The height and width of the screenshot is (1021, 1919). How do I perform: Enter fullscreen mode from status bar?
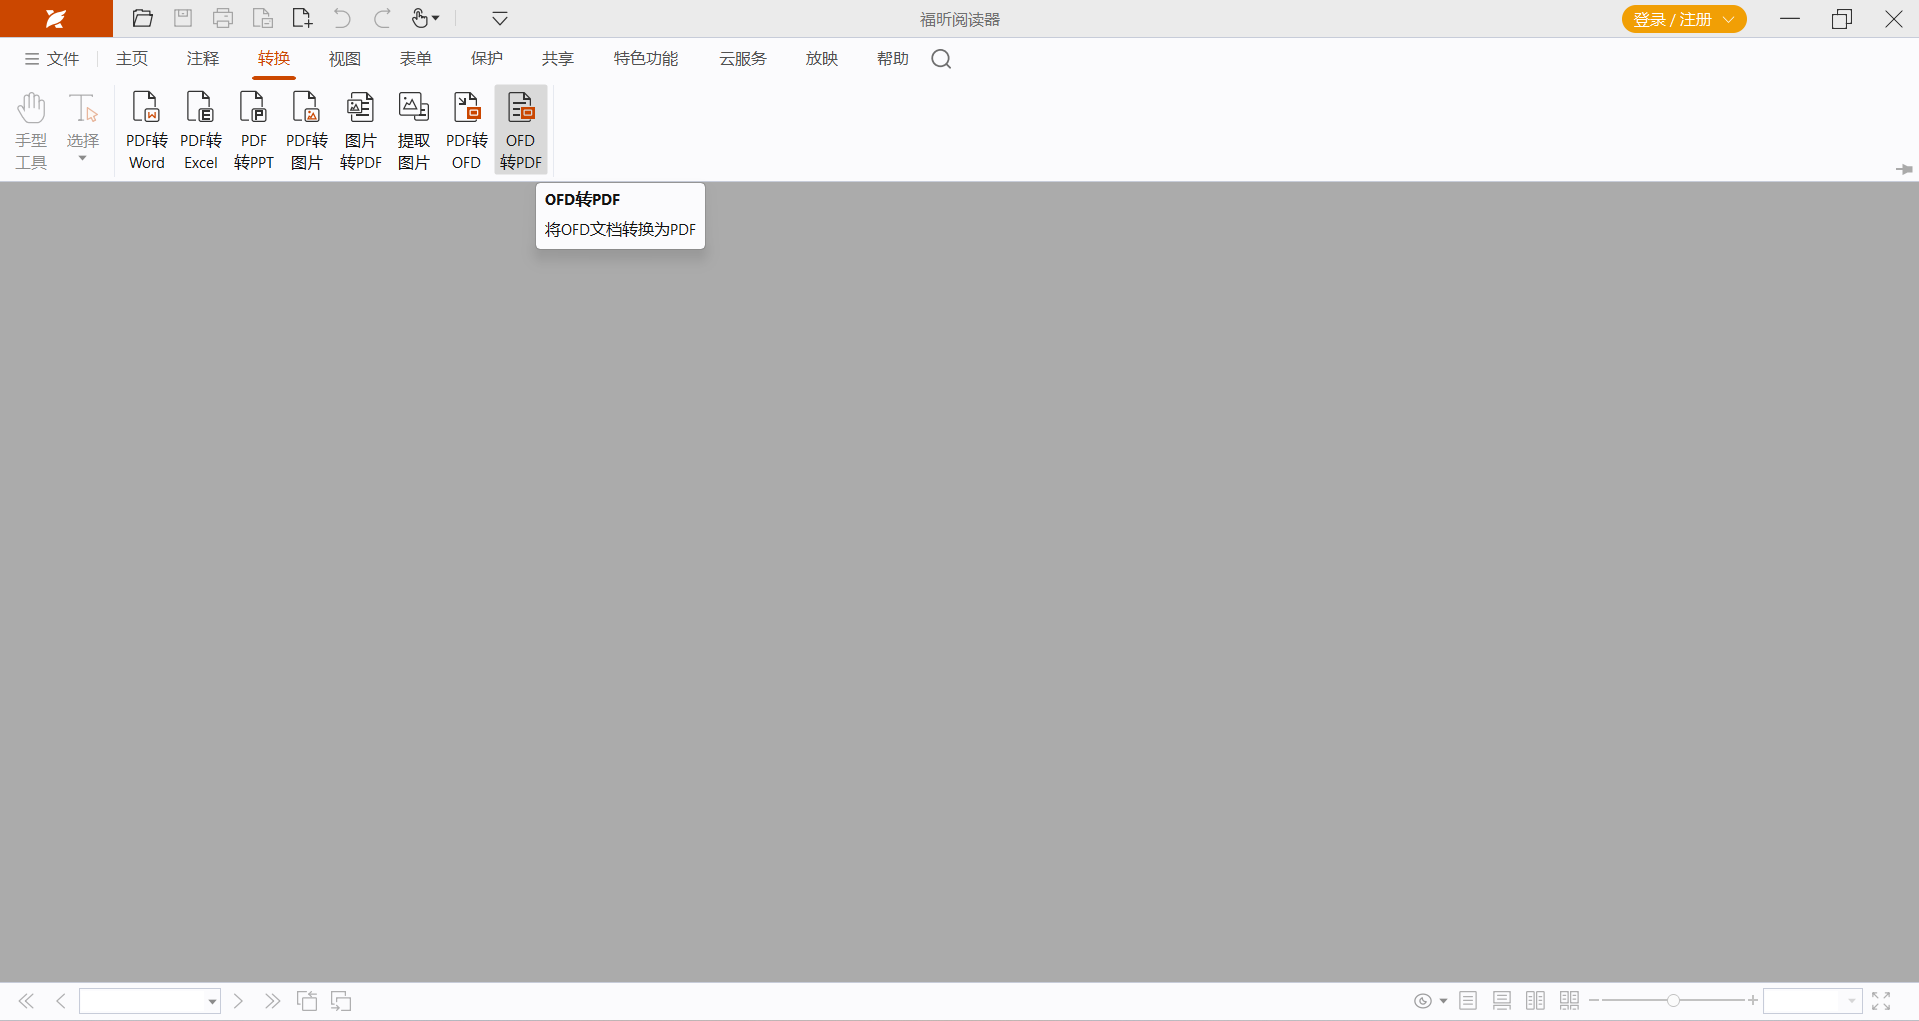tap(1881, 1001)
